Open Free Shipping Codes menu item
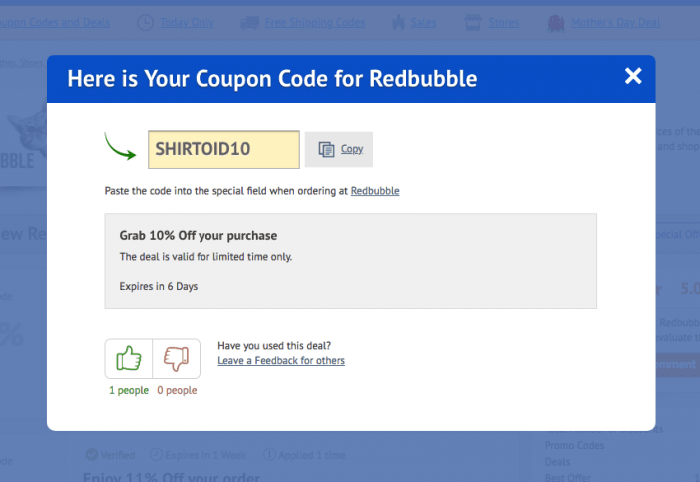700x482 pixels. click(315, 22)
